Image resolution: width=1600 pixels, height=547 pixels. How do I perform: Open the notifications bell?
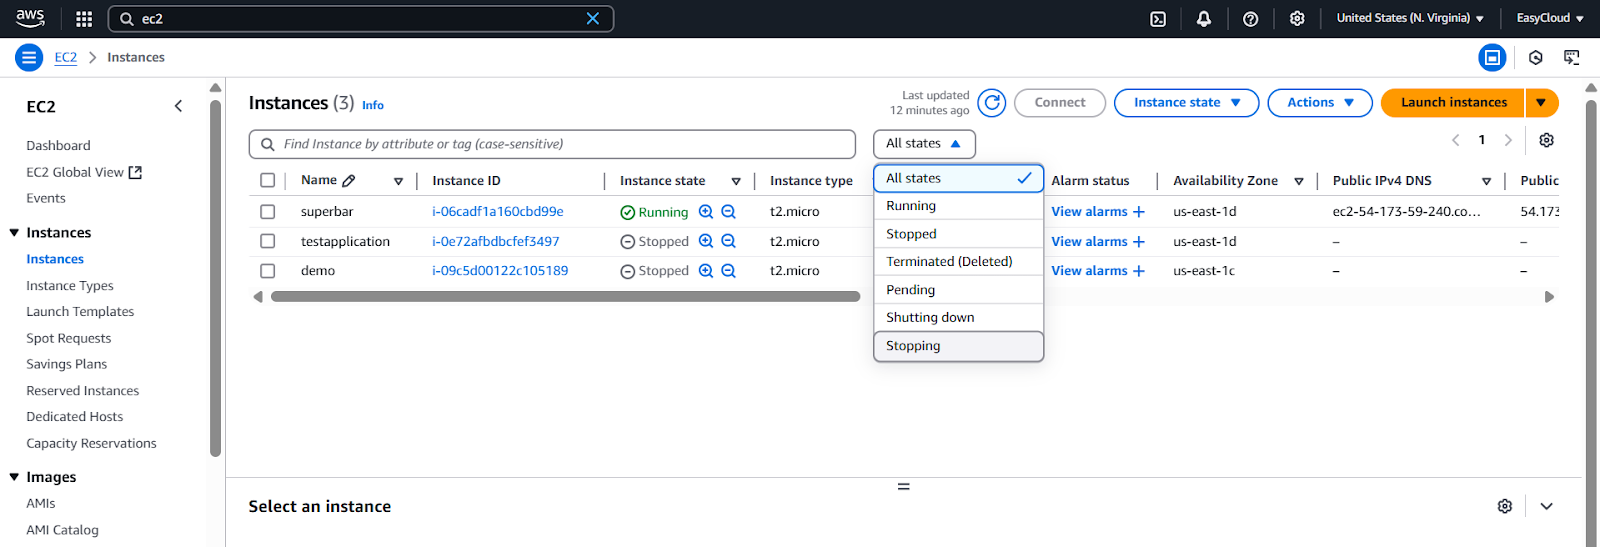point(1204,19)
